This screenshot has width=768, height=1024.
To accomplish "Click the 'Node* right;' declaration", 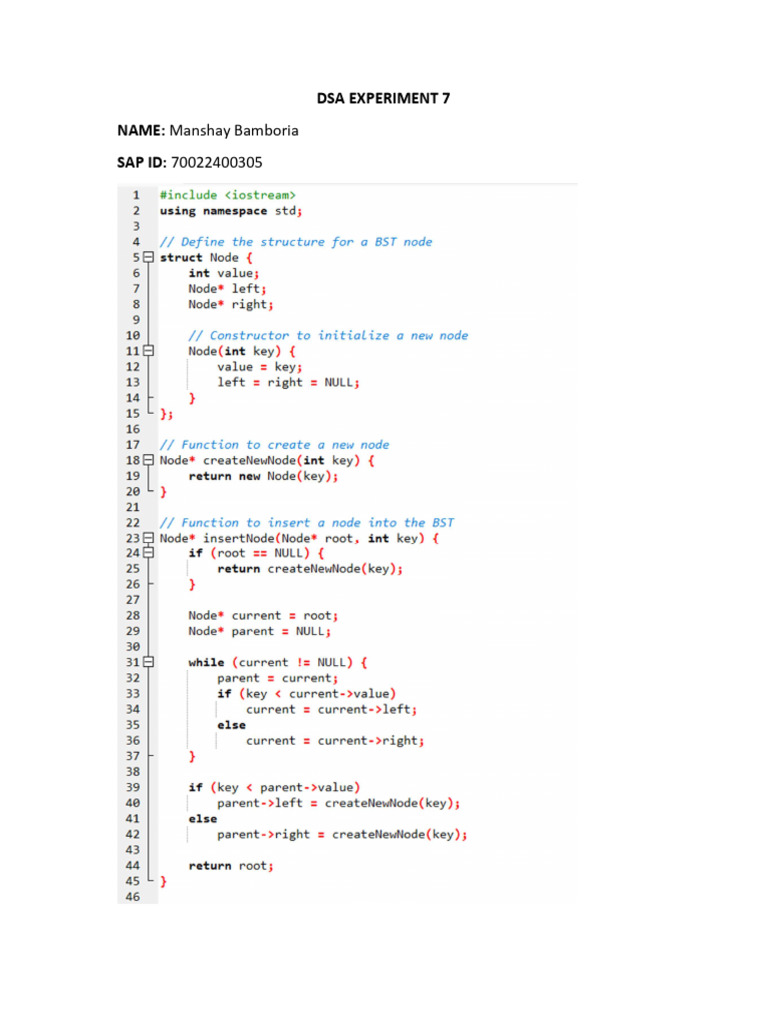I will (x=231, y=304).
